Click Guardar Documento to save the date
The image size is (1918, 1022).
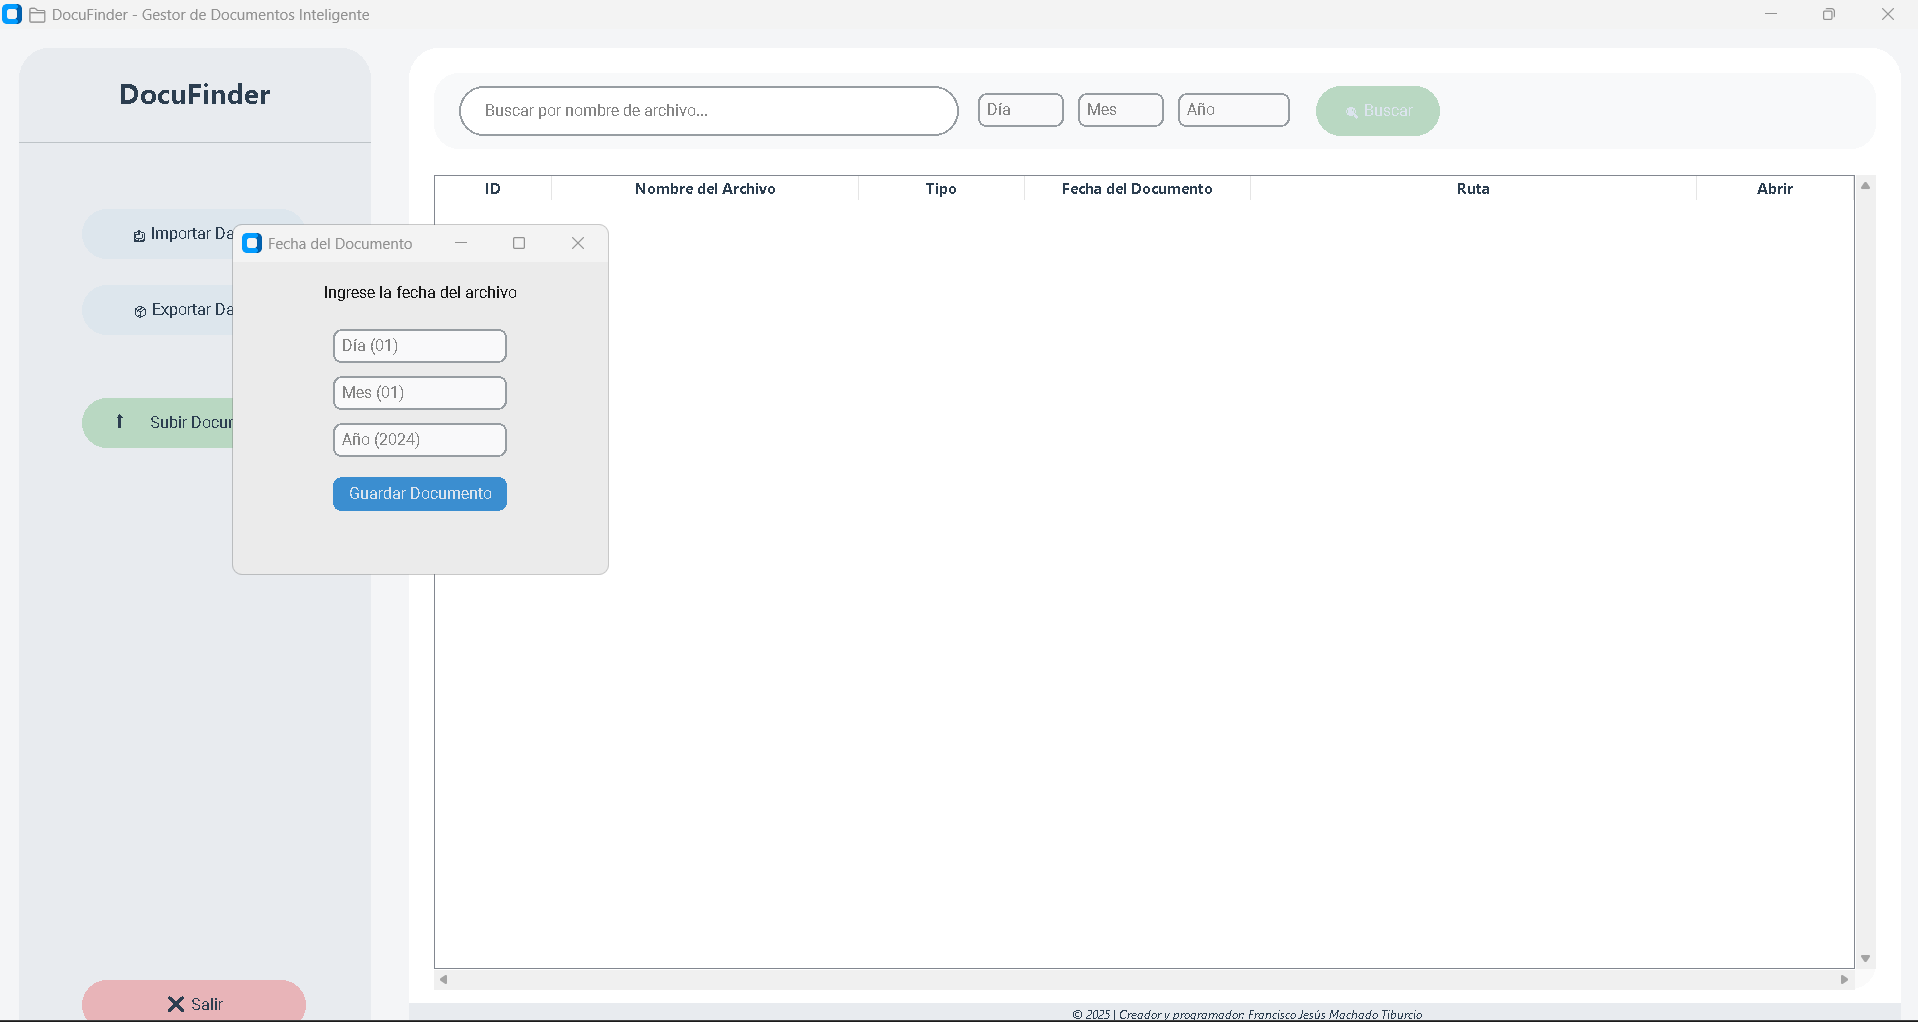pyautogui.click(x=420, y=494)
